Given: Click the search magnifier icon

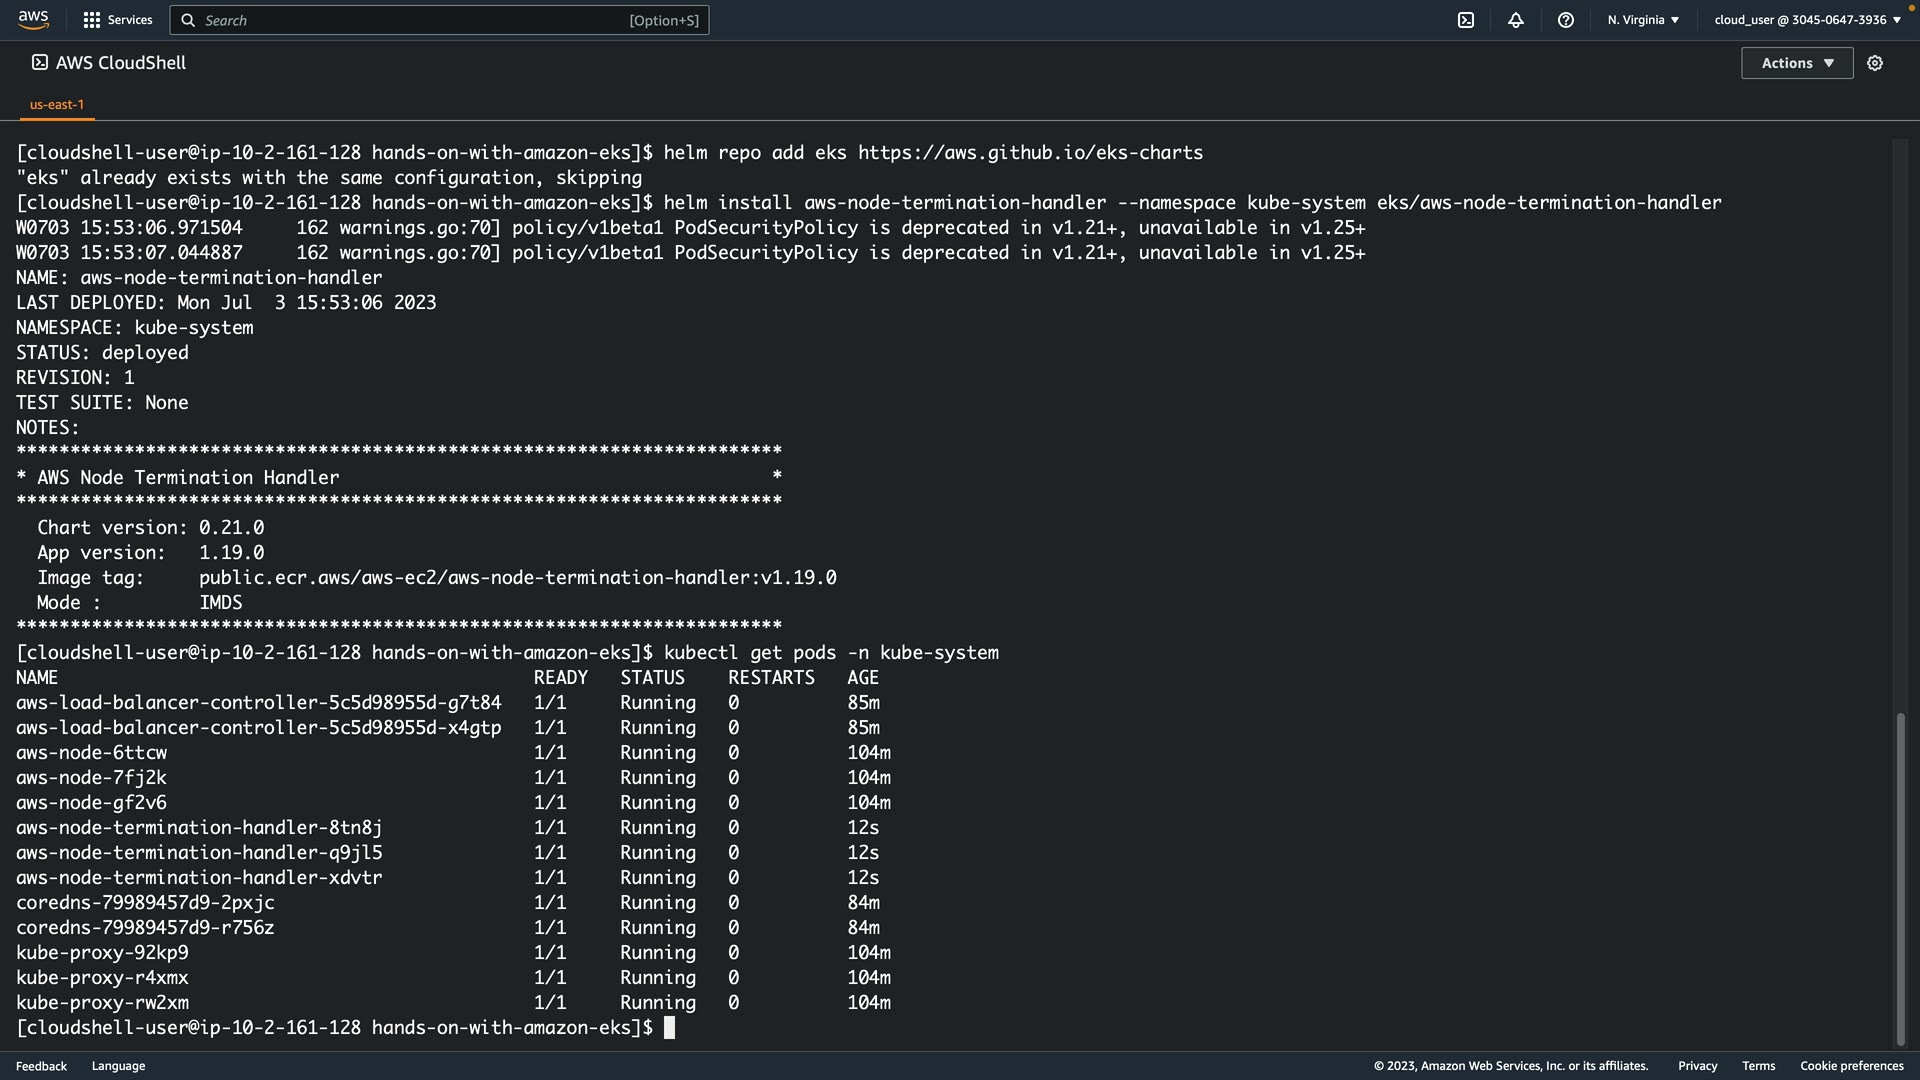Looking at the screenshot, I should (x=188, y=20).
